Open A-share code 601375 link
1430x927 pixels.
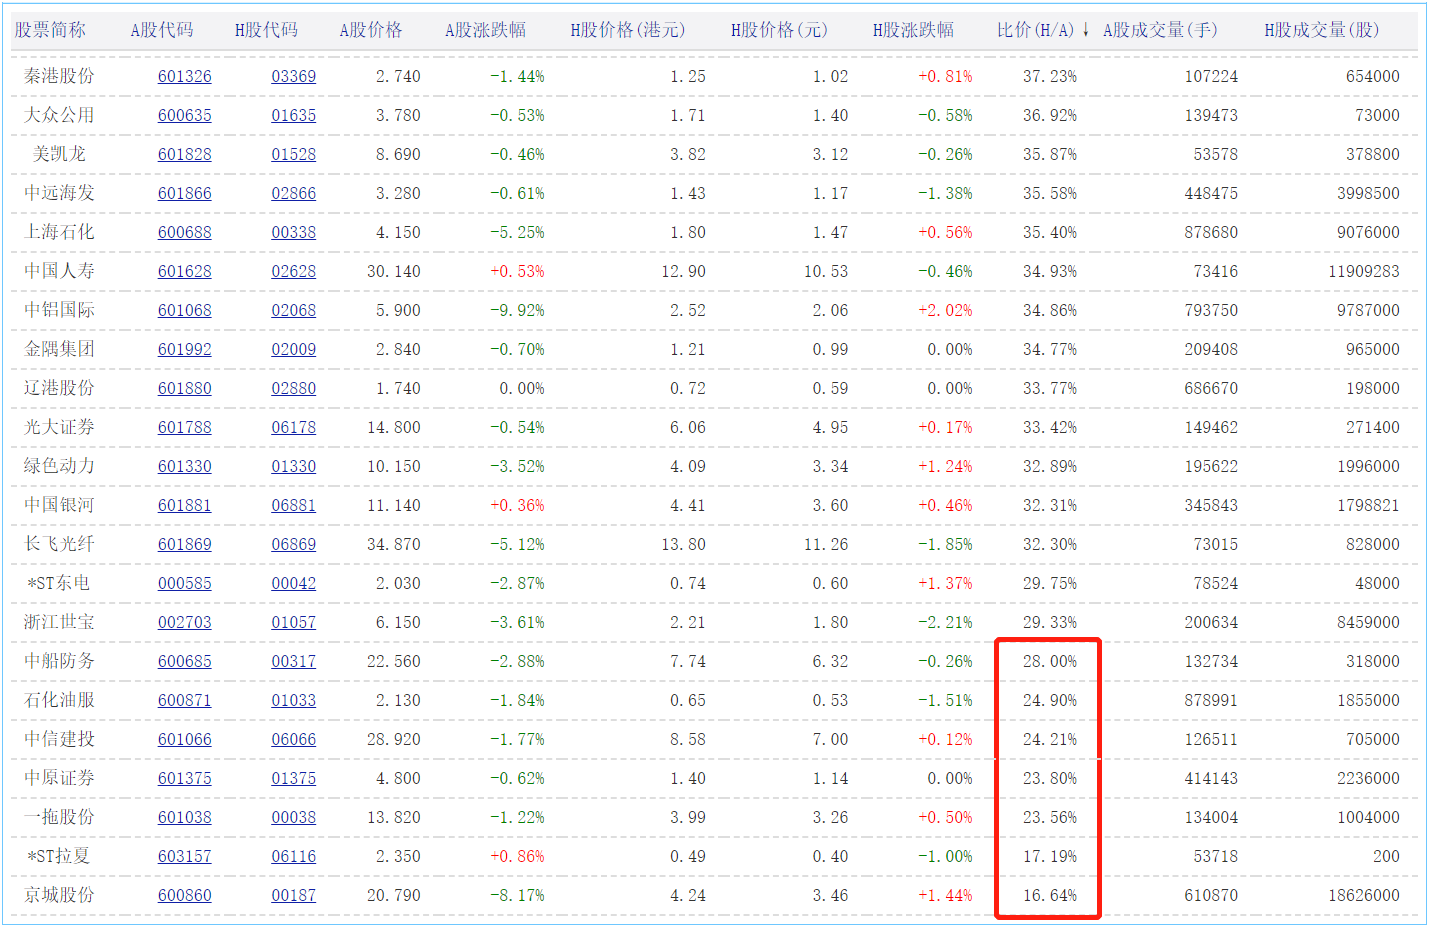185,778
